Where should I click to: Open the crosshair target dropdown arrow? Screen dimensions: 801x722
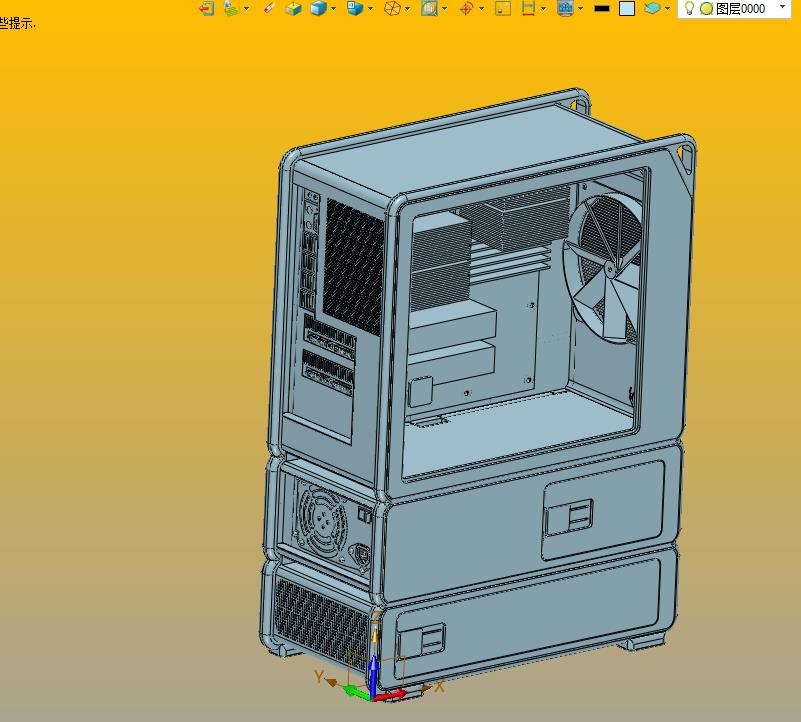[x=481, y=9]
